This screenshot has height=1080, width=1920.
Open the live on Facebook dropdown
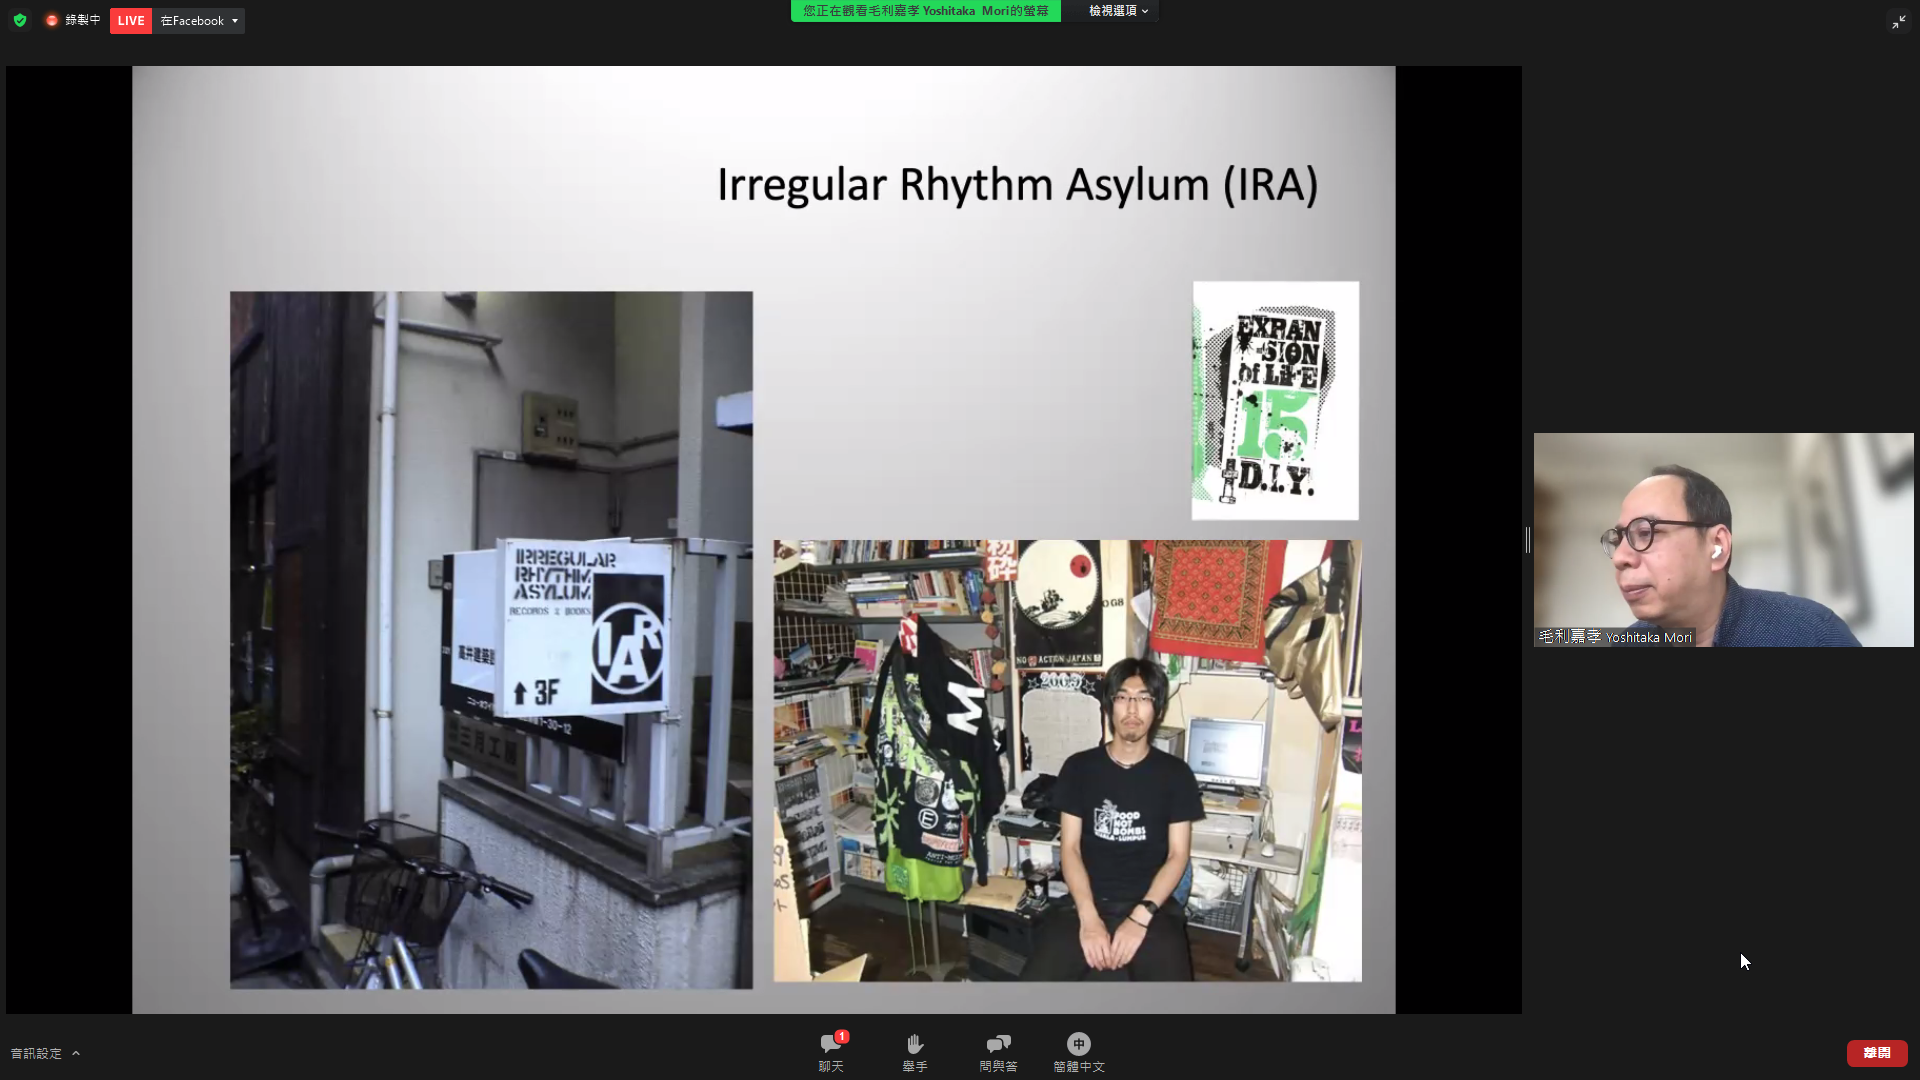[x=199, y=21]
